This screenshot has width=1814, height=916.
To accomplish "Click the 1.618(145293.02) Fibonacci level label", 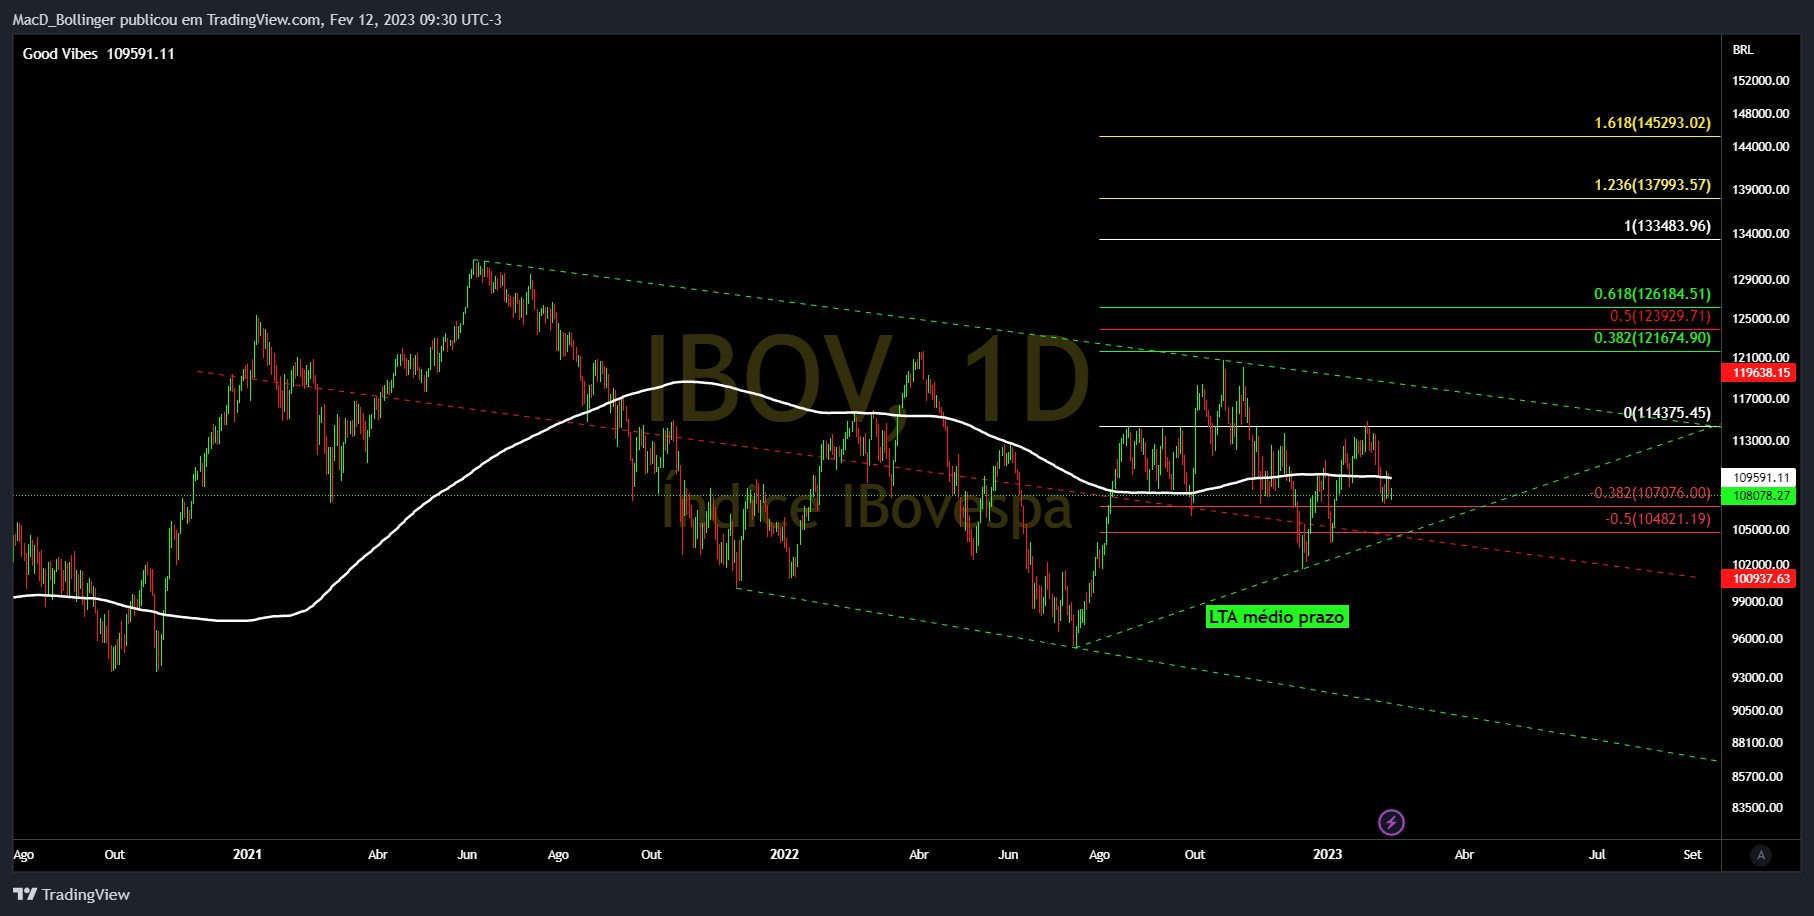I will 1652,123.
